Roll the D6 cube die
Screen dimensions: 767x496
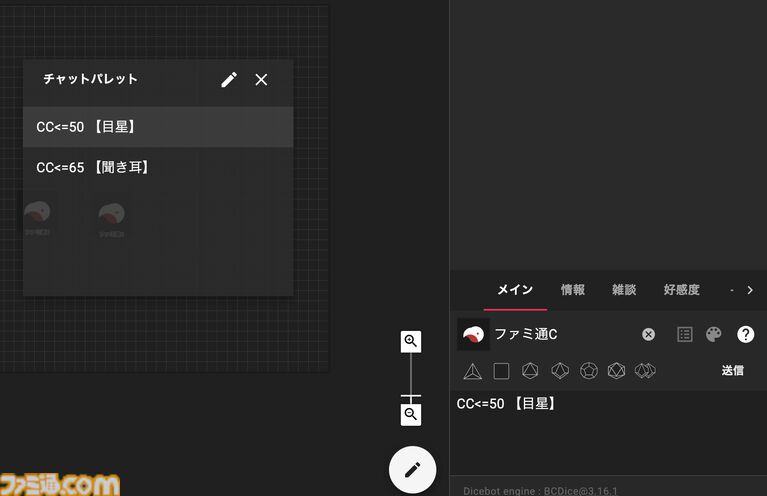501,371
